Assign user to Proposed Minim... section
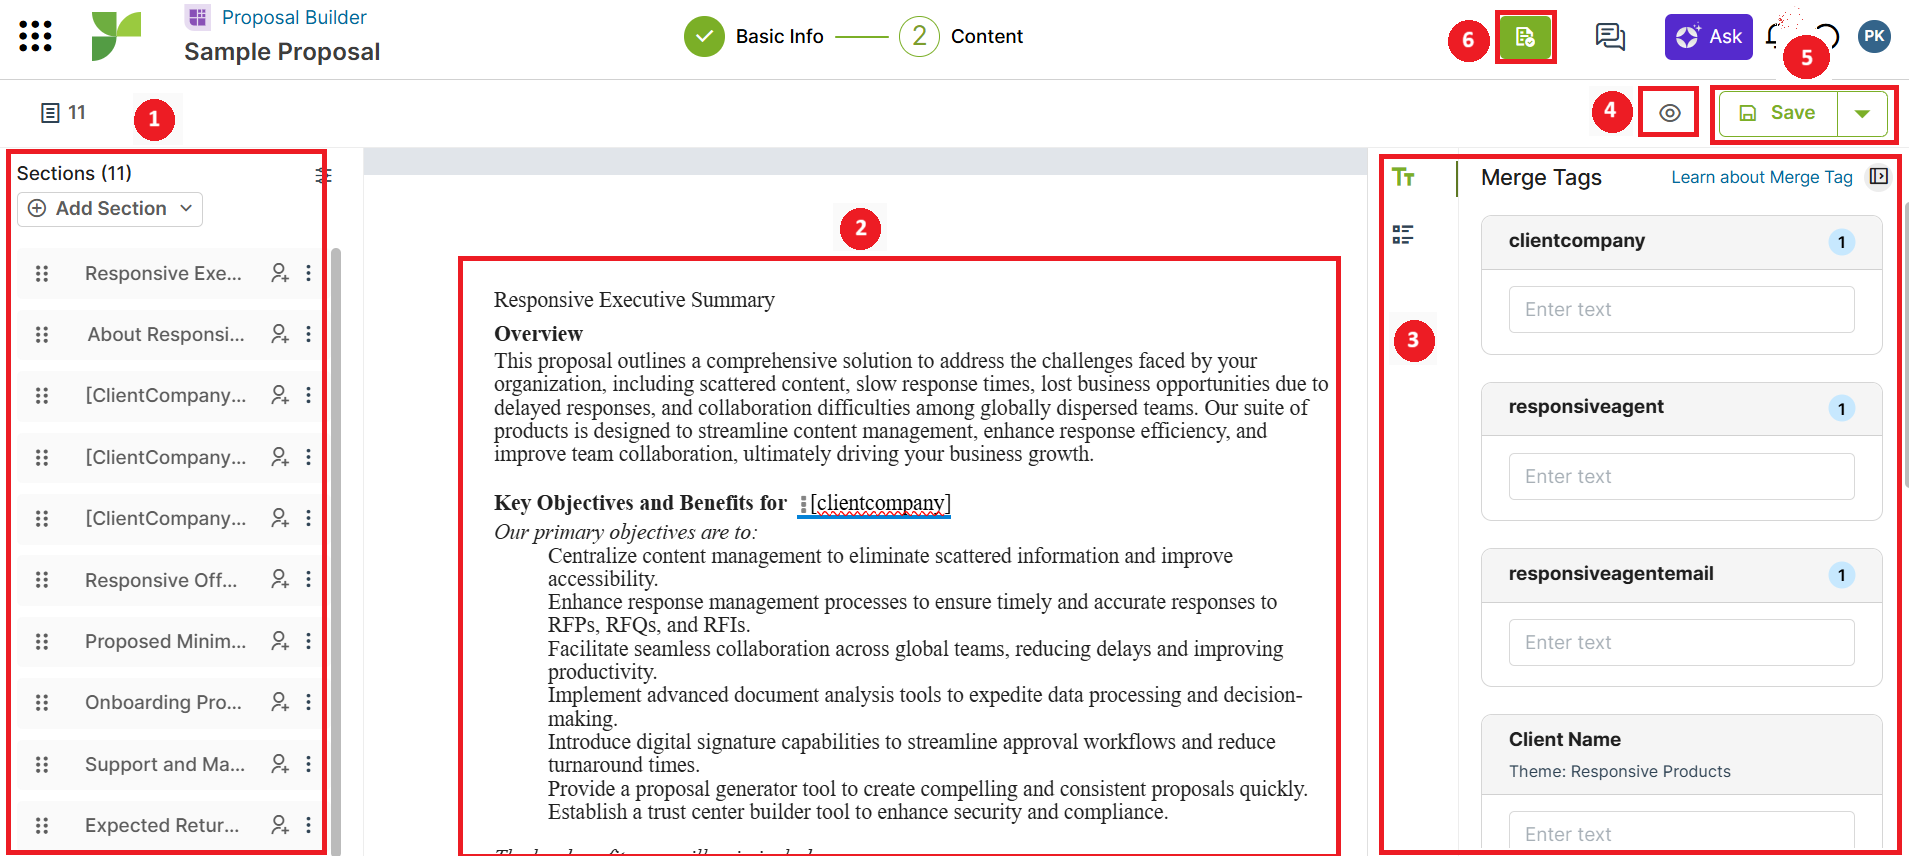This screenshot has width=1909, height=856. (280, 641)
